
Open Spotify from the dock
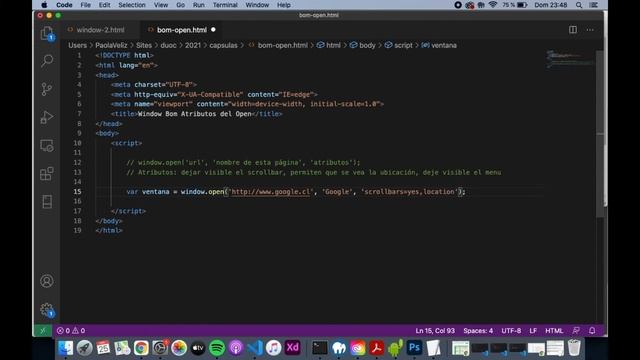coord(217,348)
